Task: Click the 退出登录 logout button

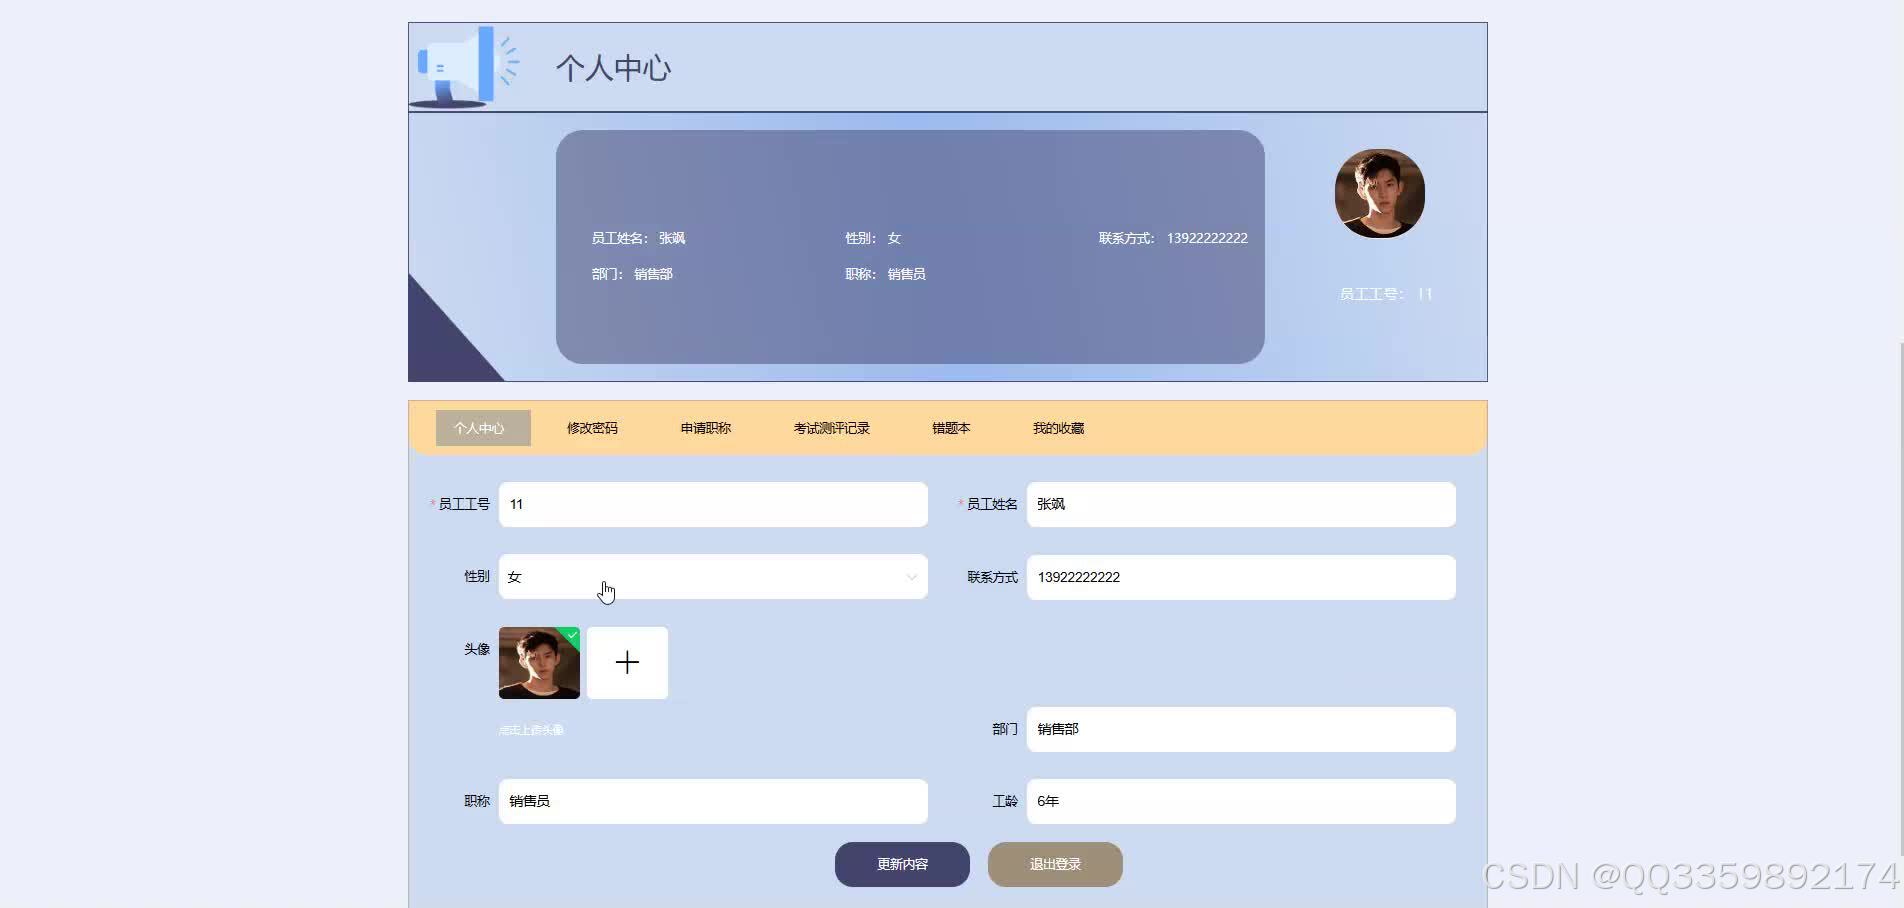Action: [1054, 864]
